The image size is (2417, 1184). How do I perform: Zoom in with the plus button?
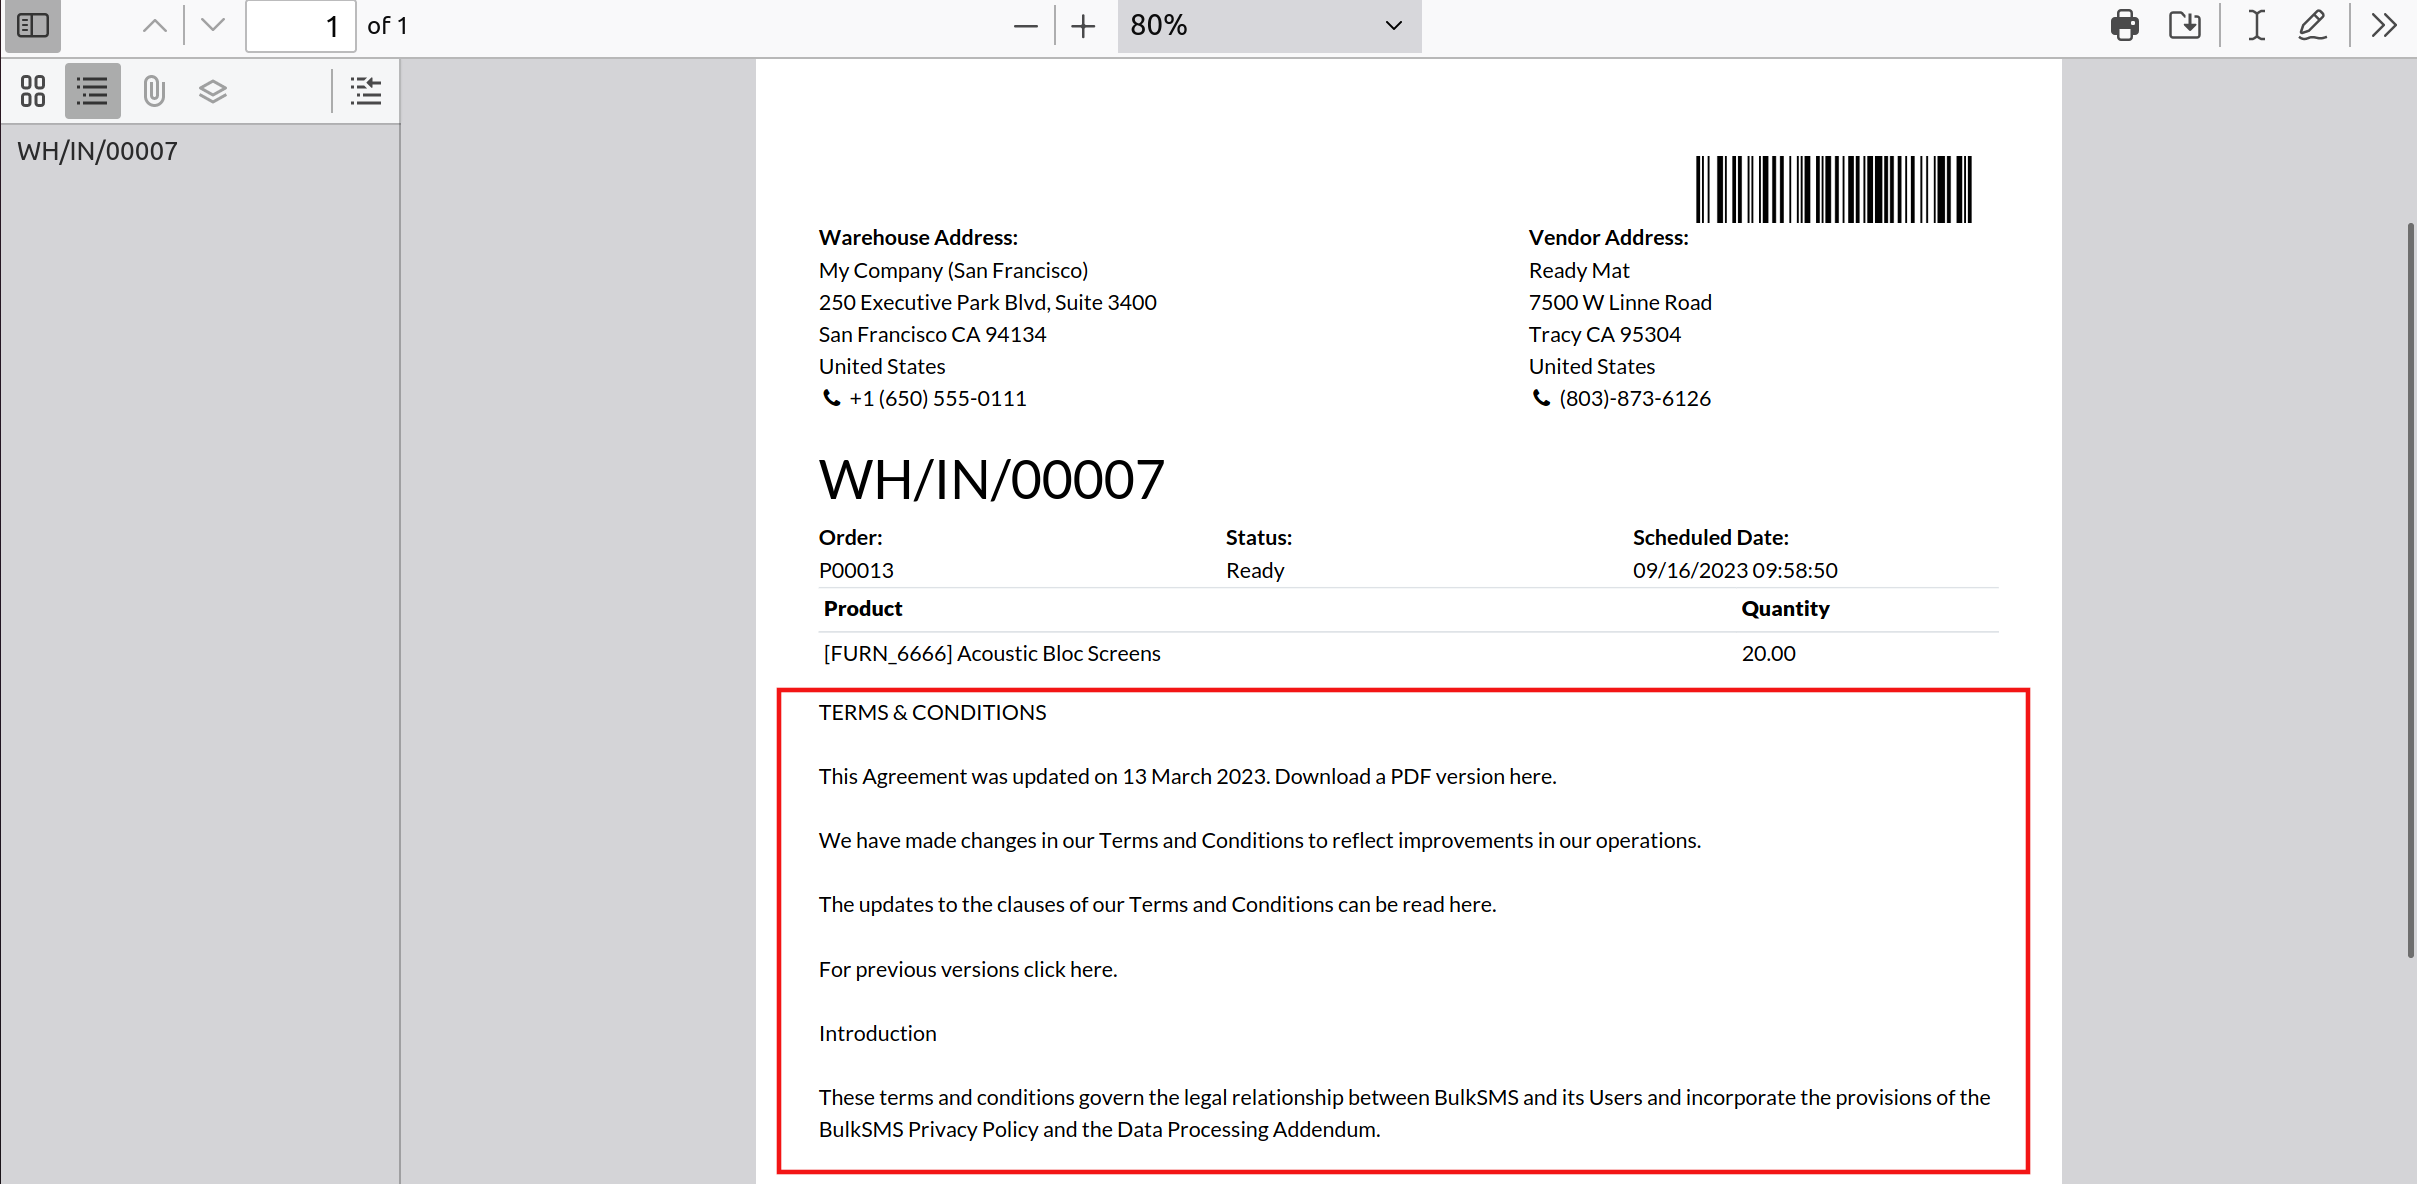(x=1083, y=26)
